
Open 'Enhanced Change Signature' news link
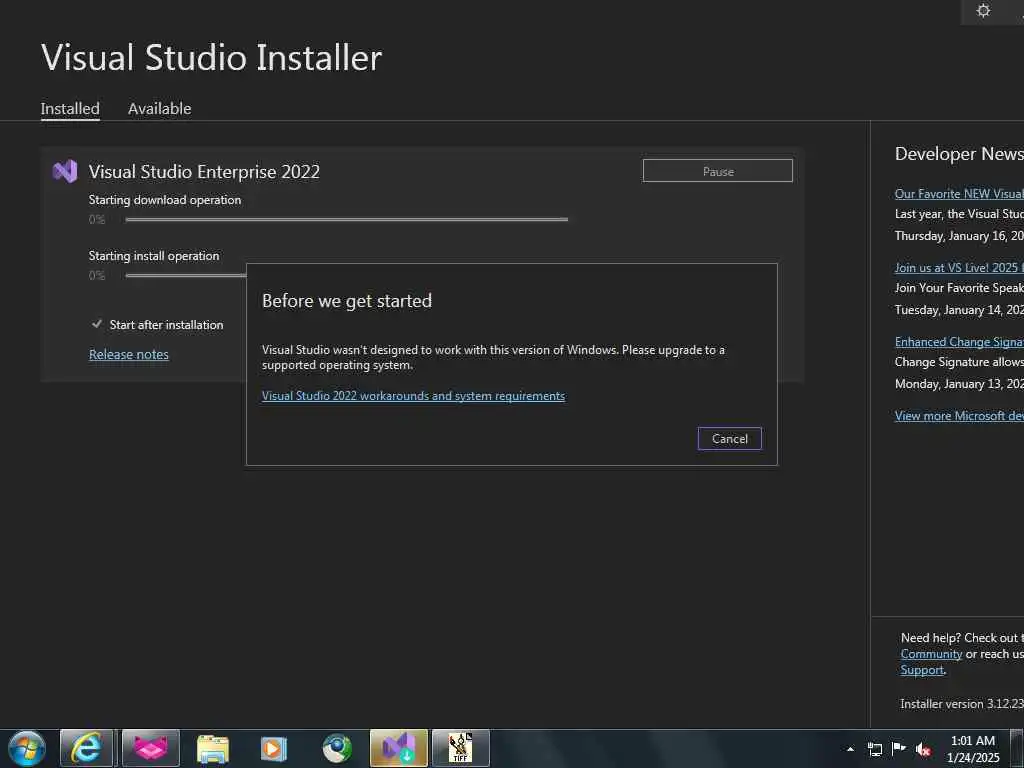(x=959, y=342)
